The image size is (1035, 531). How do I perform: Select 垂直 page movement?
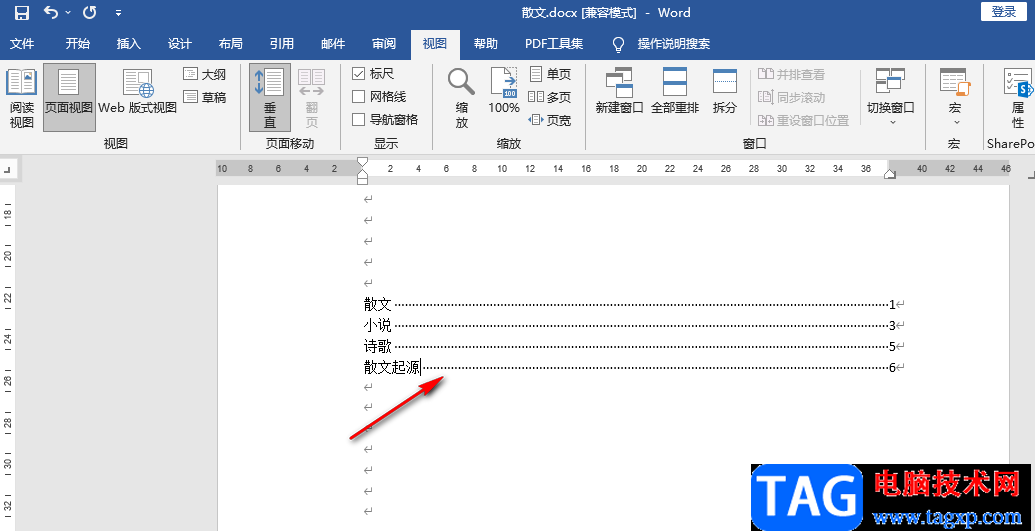[x=270, y=98]
